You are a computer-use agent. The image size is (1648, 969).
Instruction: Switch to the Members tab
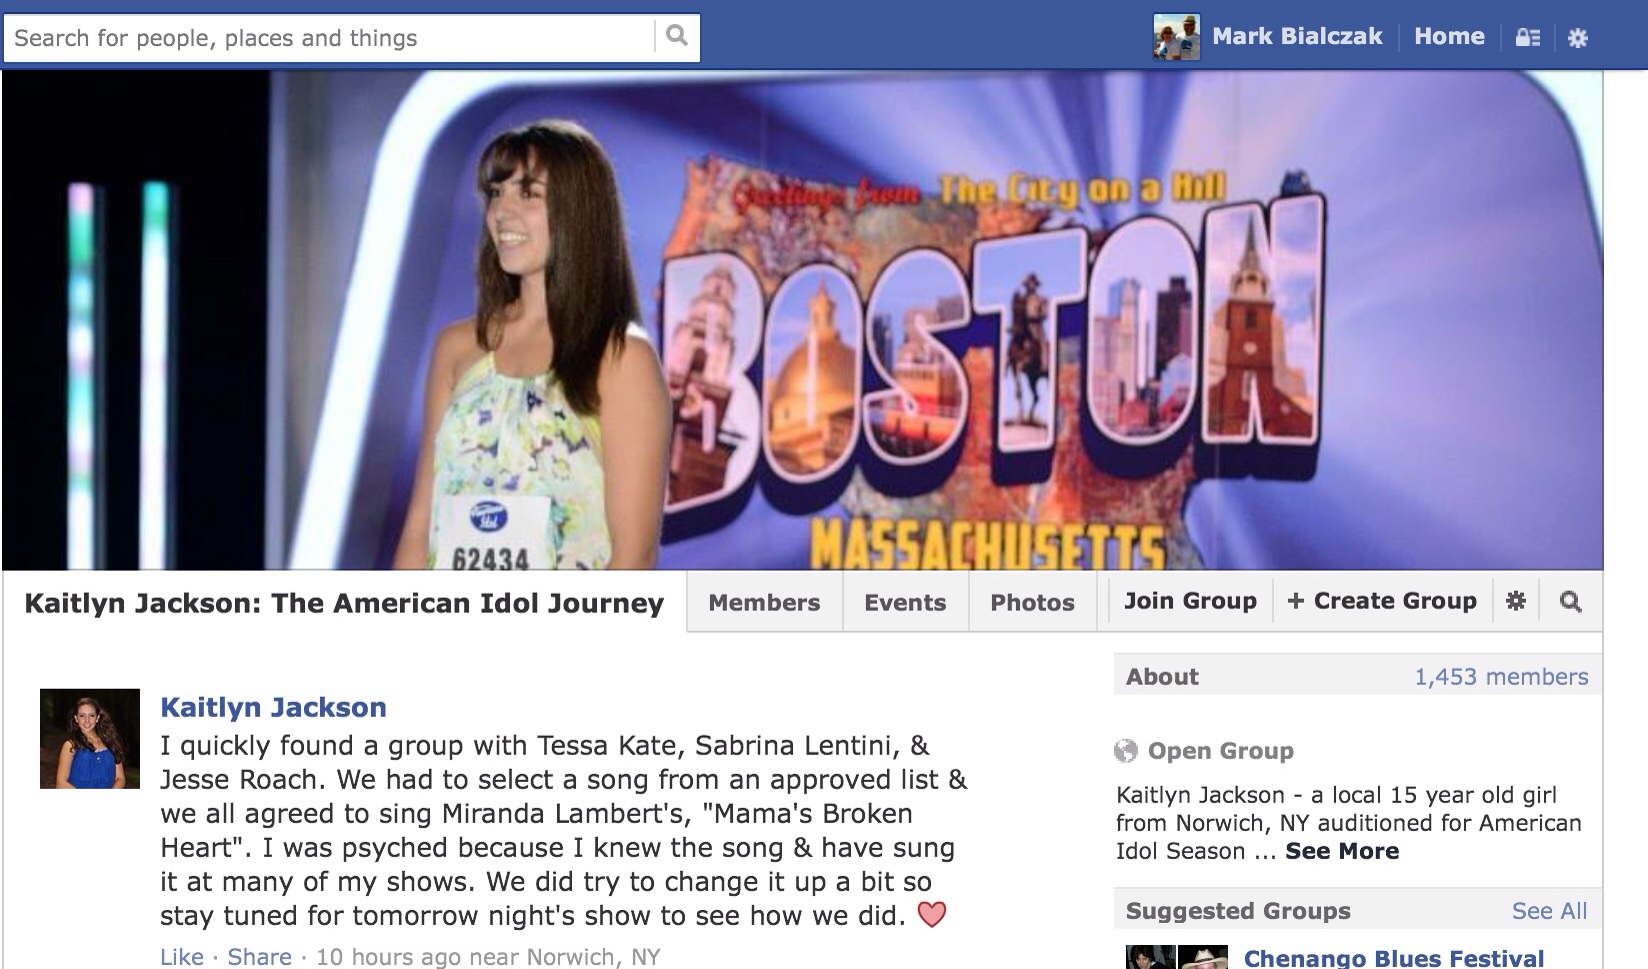764,602
